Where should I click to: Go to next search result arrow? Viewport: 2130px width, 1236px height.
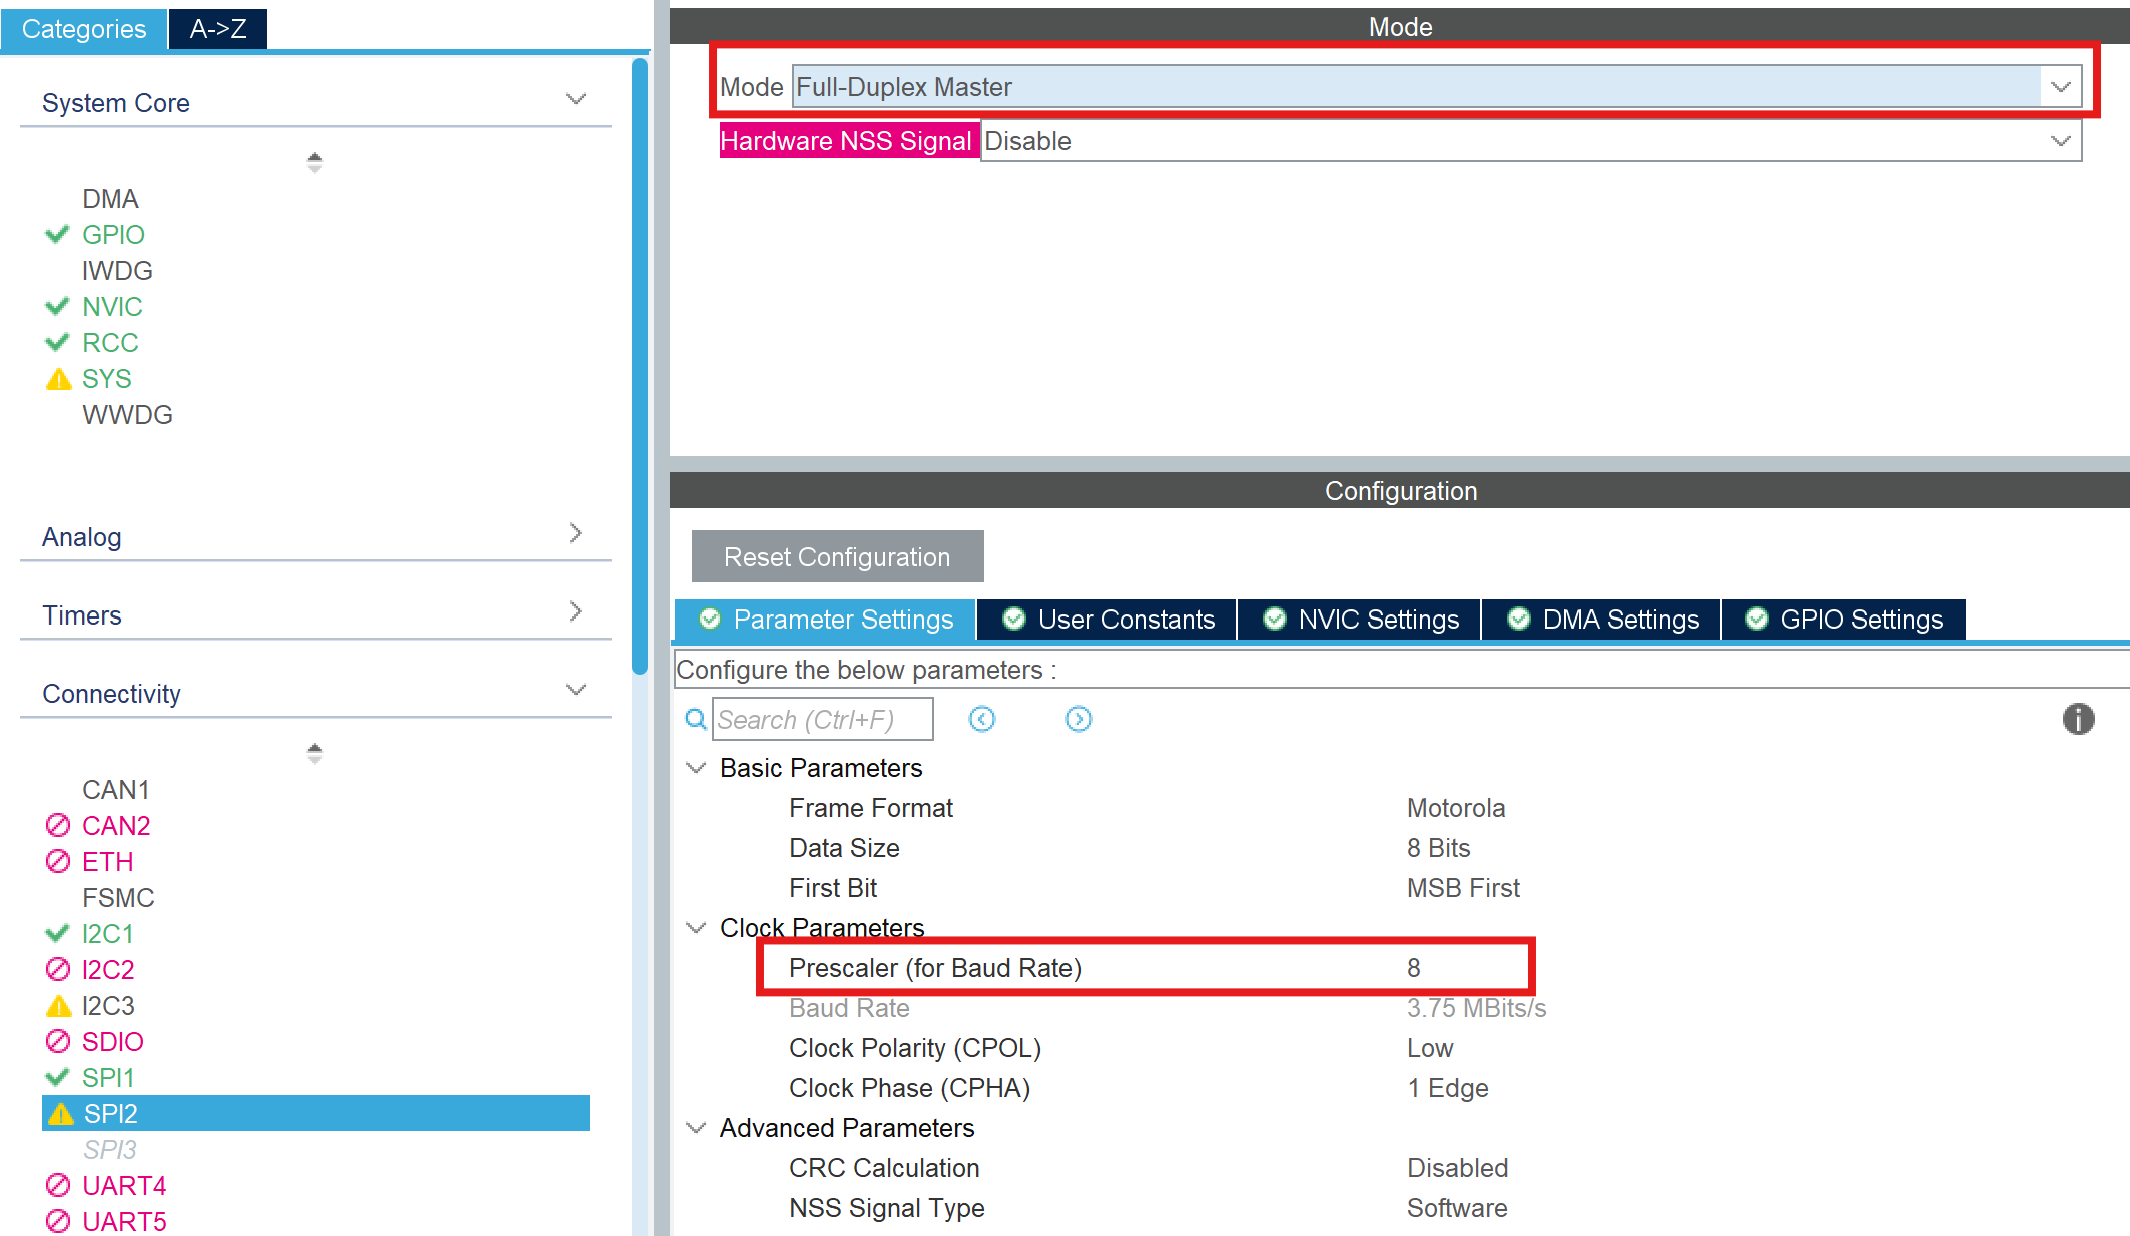pos(1078,719)
